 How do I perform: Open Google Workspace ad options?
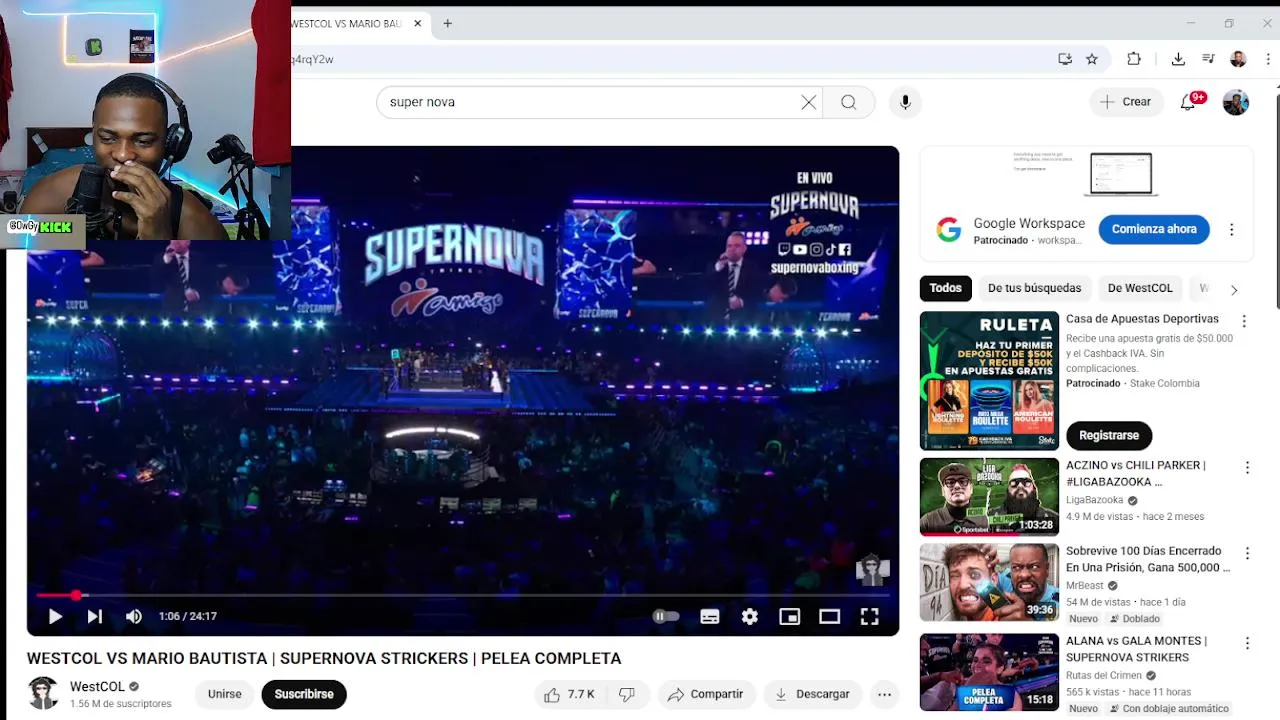[x=1231, y=229]
